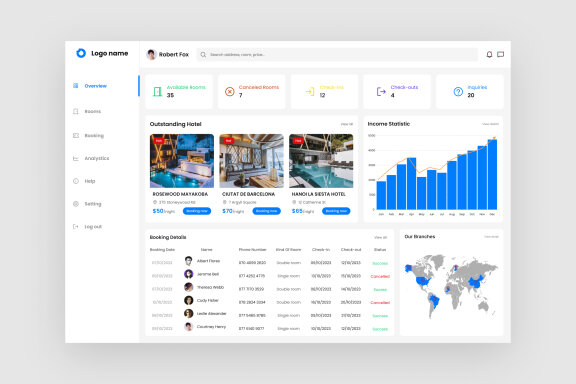Click Courtney Henry's avatar in booking table
Image resolution: width=576 pixels, height=384 pixels.
tap(188, 327)
